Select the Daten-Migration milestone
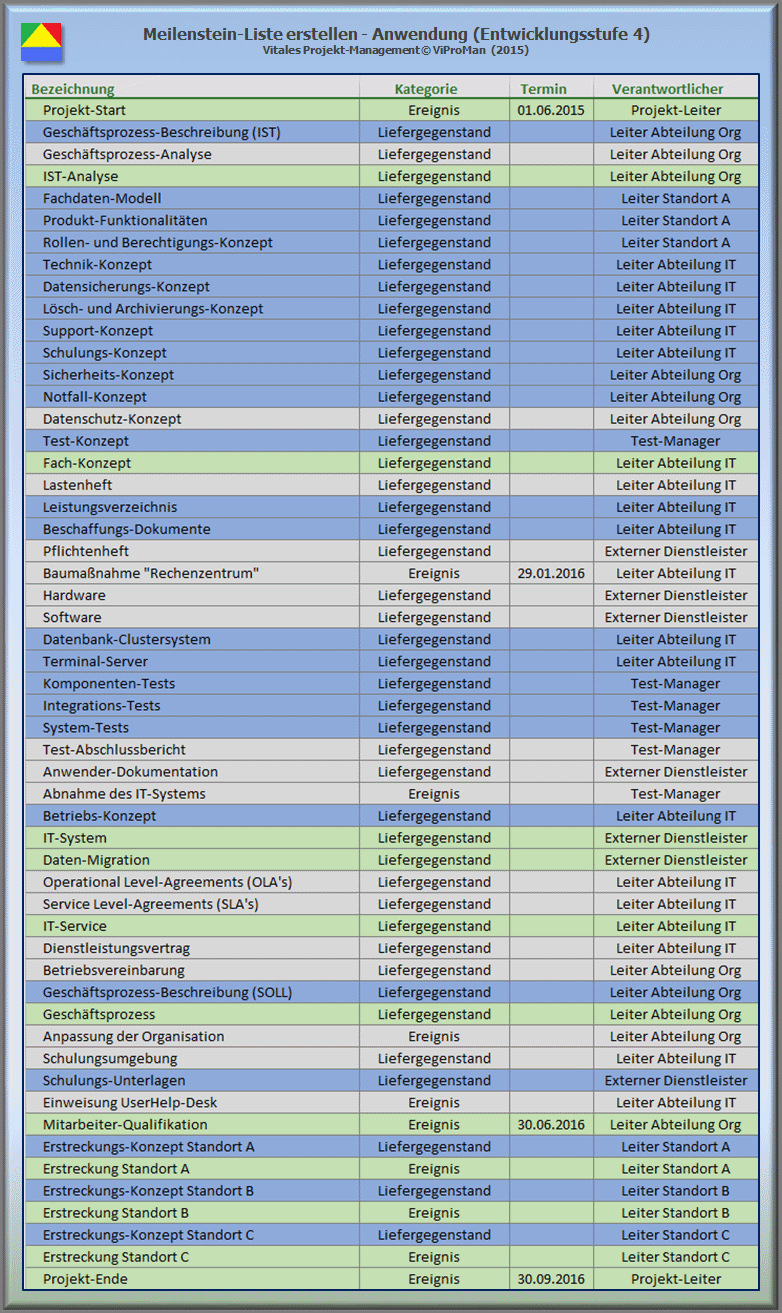782x1313 pixels. click(x=96, y=860)
